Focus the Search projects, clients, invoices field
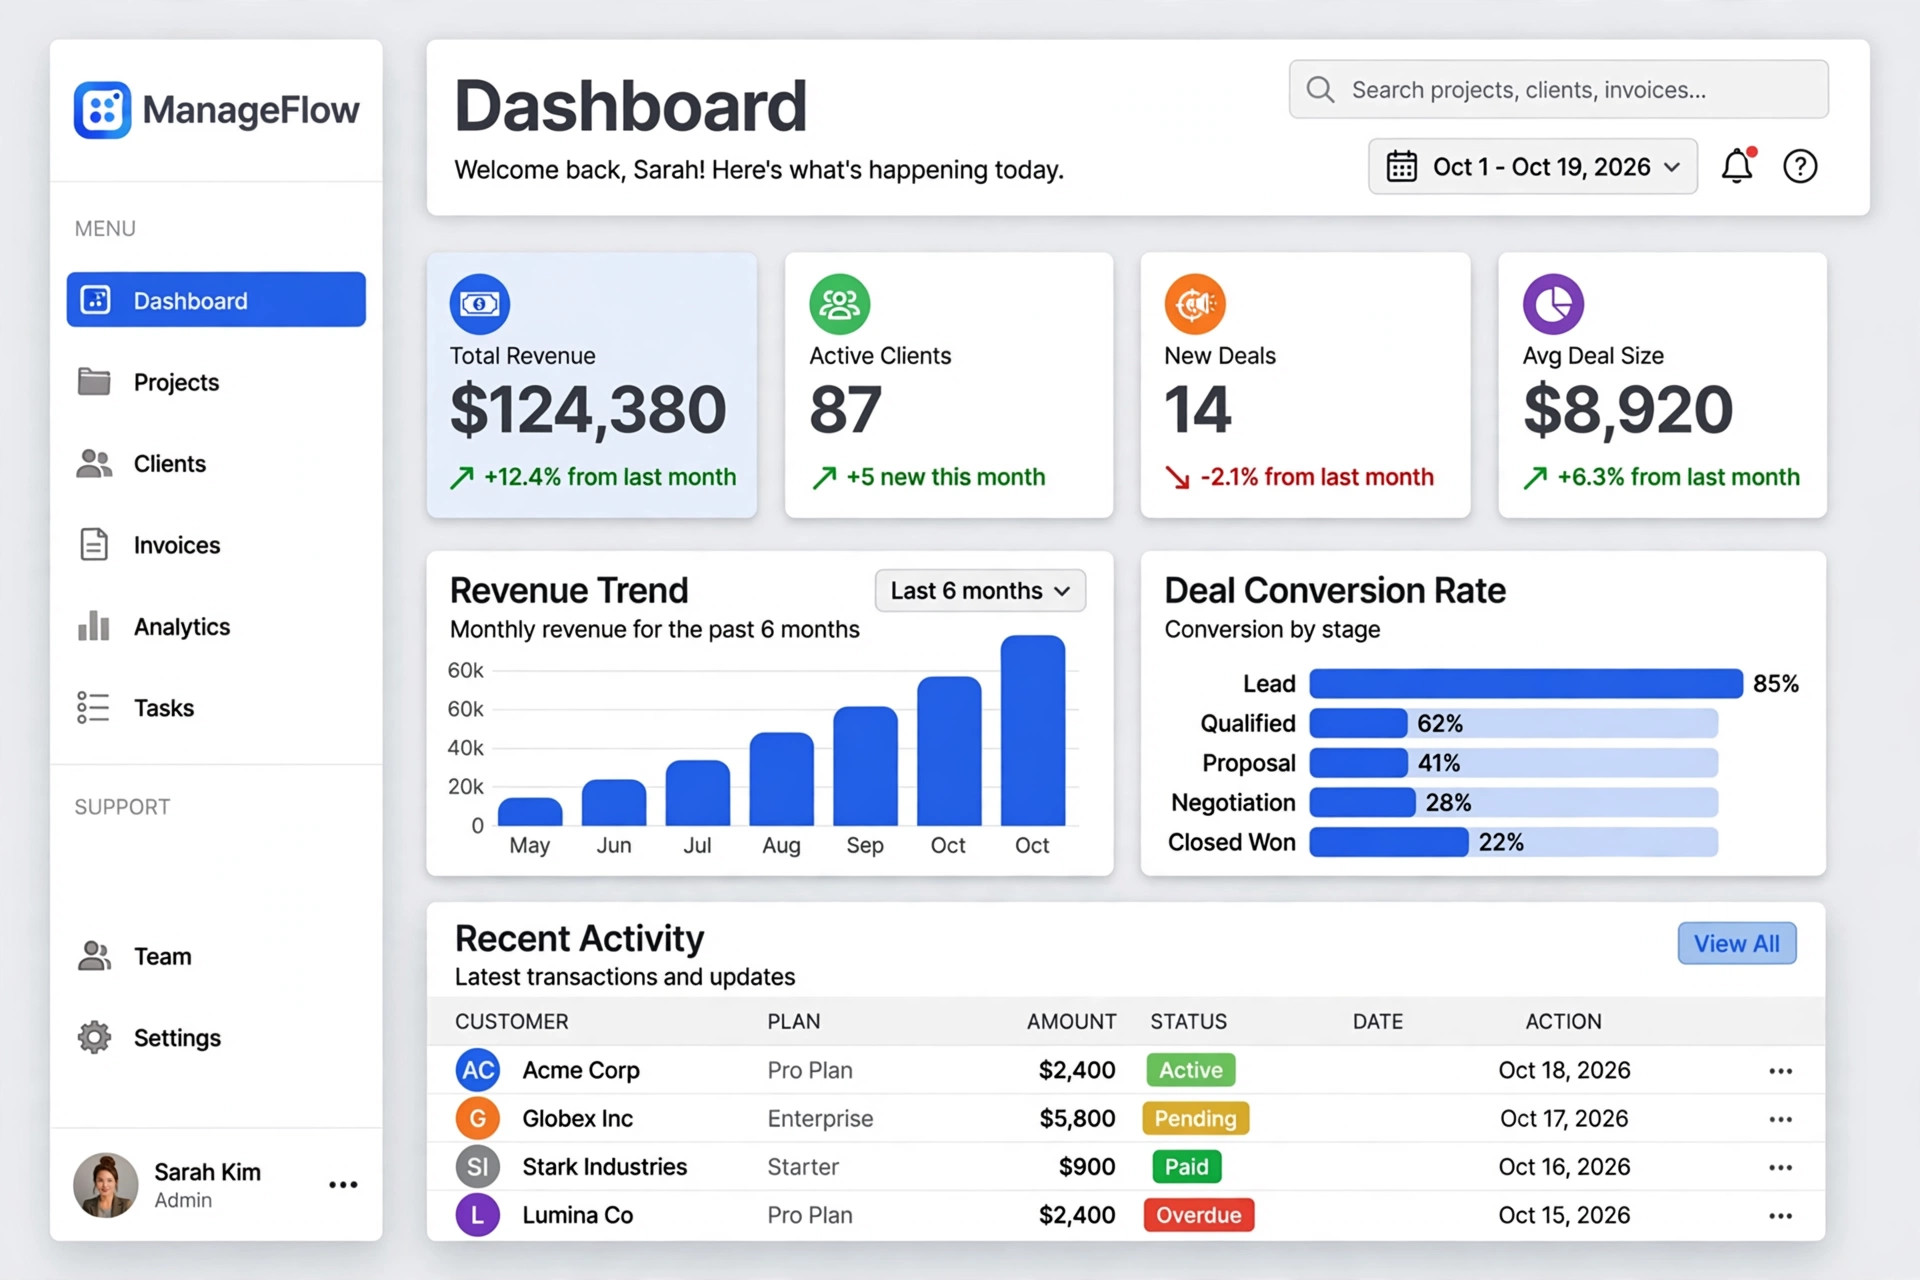The width and height of the screenshot is (1920, 1280). [1558, 89]
